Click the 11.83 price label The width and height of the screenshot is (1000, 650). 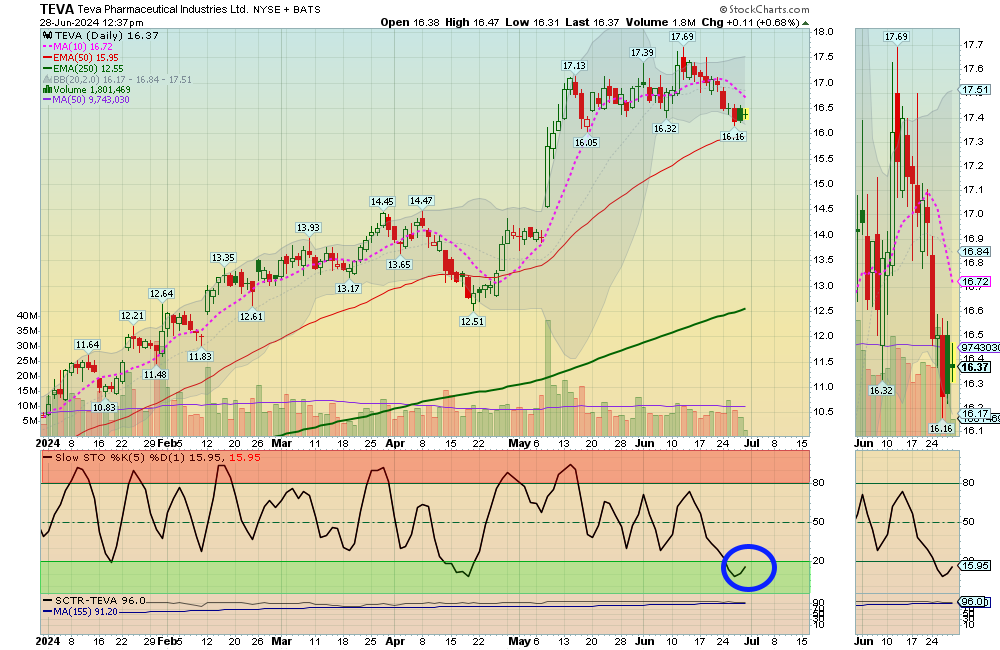[200, 356]
